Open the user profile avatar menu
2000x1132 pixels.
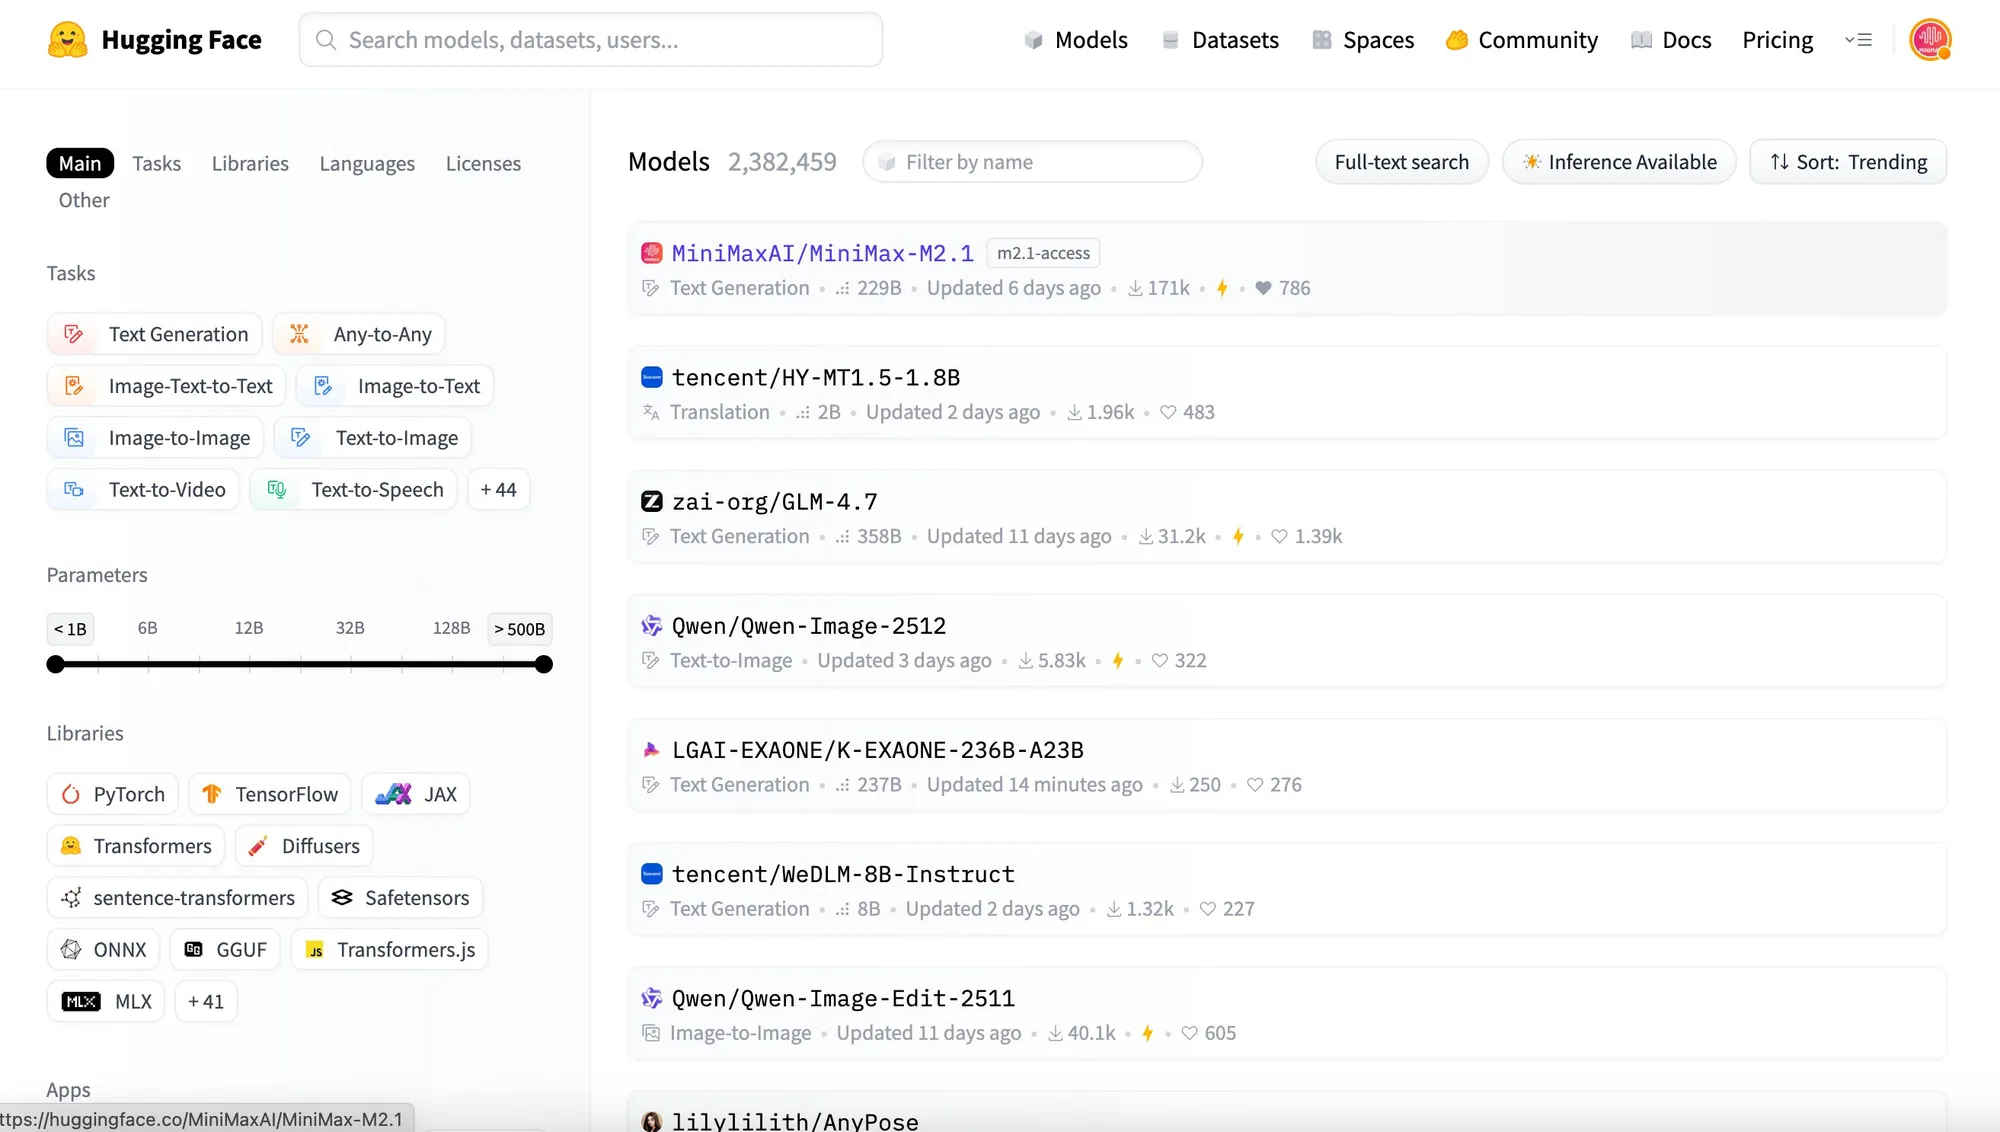1930,40
